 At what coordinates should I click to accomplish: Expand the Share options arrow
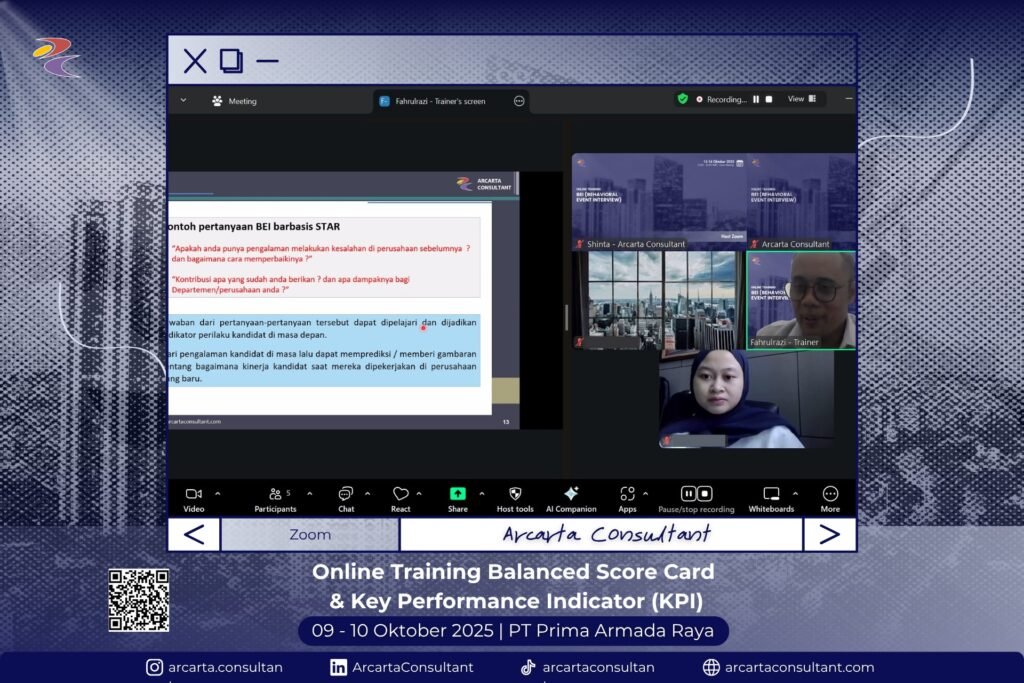[482, 493]
